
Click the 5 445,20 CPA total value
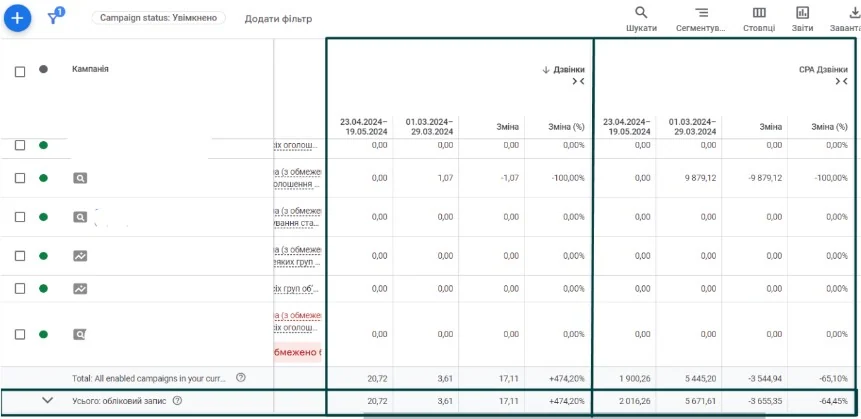pyautogui.click(x=700, y=378)
